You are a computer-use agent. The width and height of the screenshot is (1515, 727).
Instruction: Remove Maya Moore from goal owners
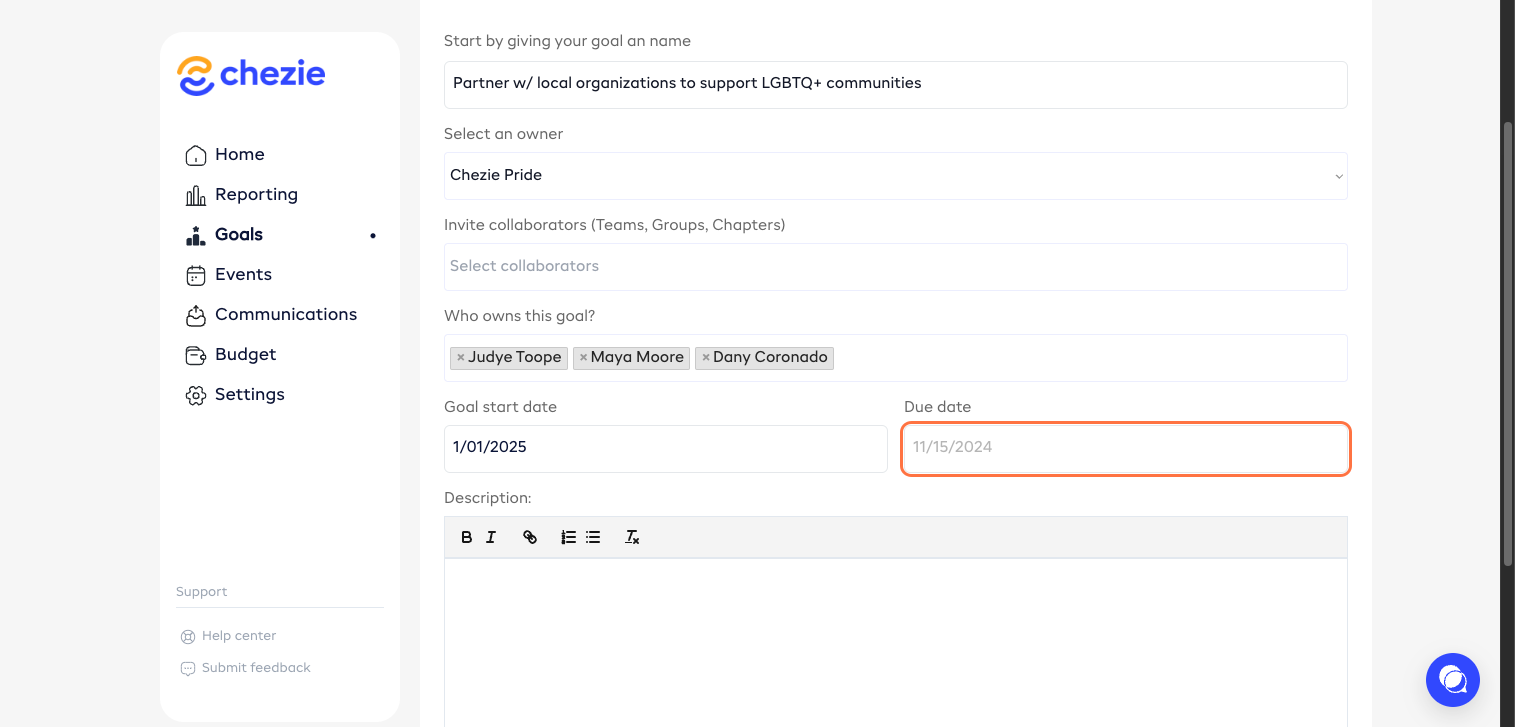click(583, 358)
